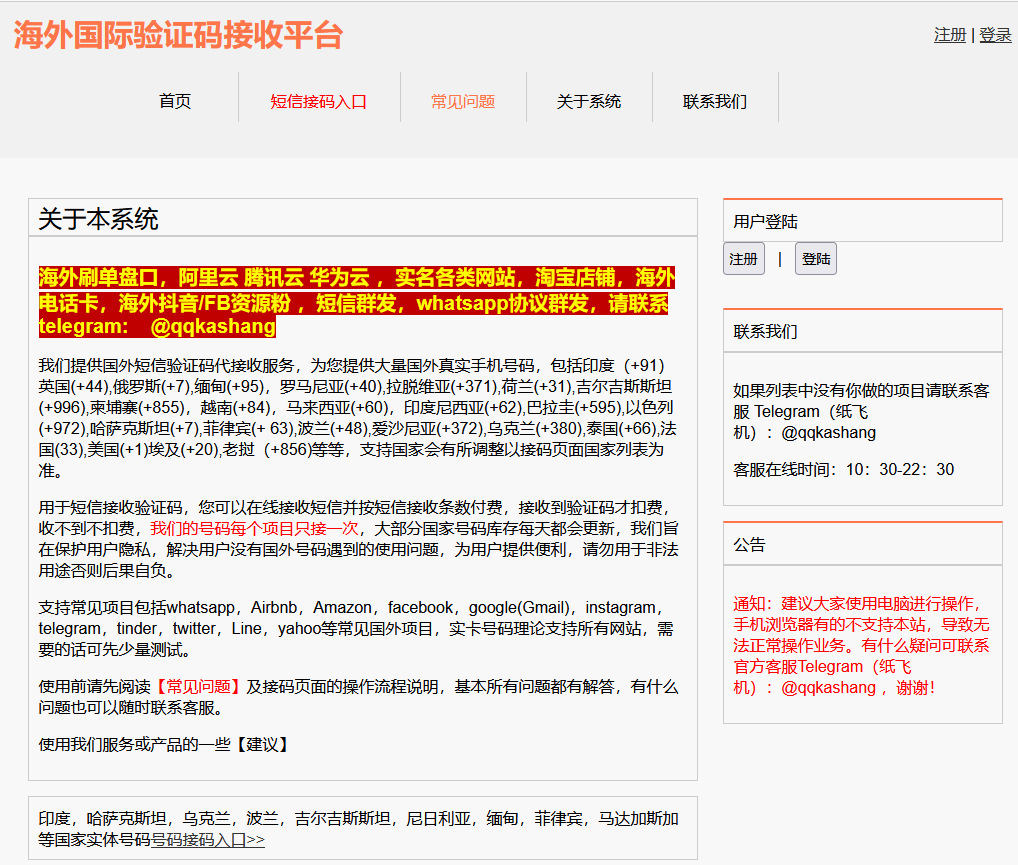1018x865 pixels.
Task: Open the 短信接码入口 navigation item
Action: 319,102
